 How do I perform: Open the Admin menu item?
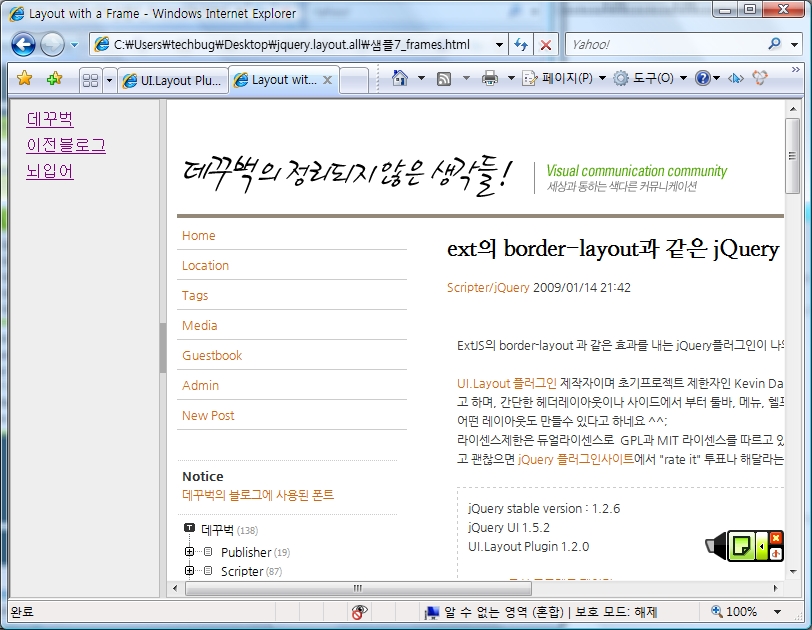click(x=200, y=386)
